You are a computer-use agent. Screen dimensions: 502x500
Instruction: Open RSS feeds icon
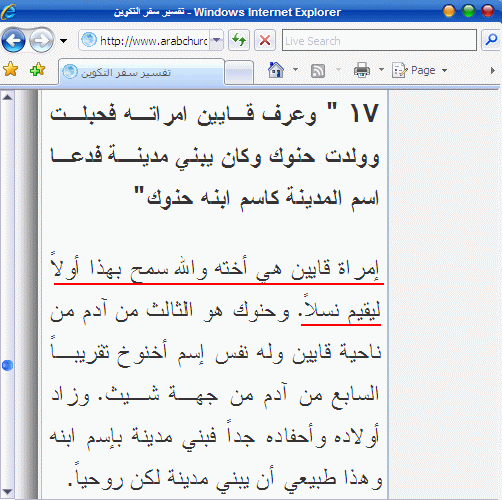pos(318,71)
